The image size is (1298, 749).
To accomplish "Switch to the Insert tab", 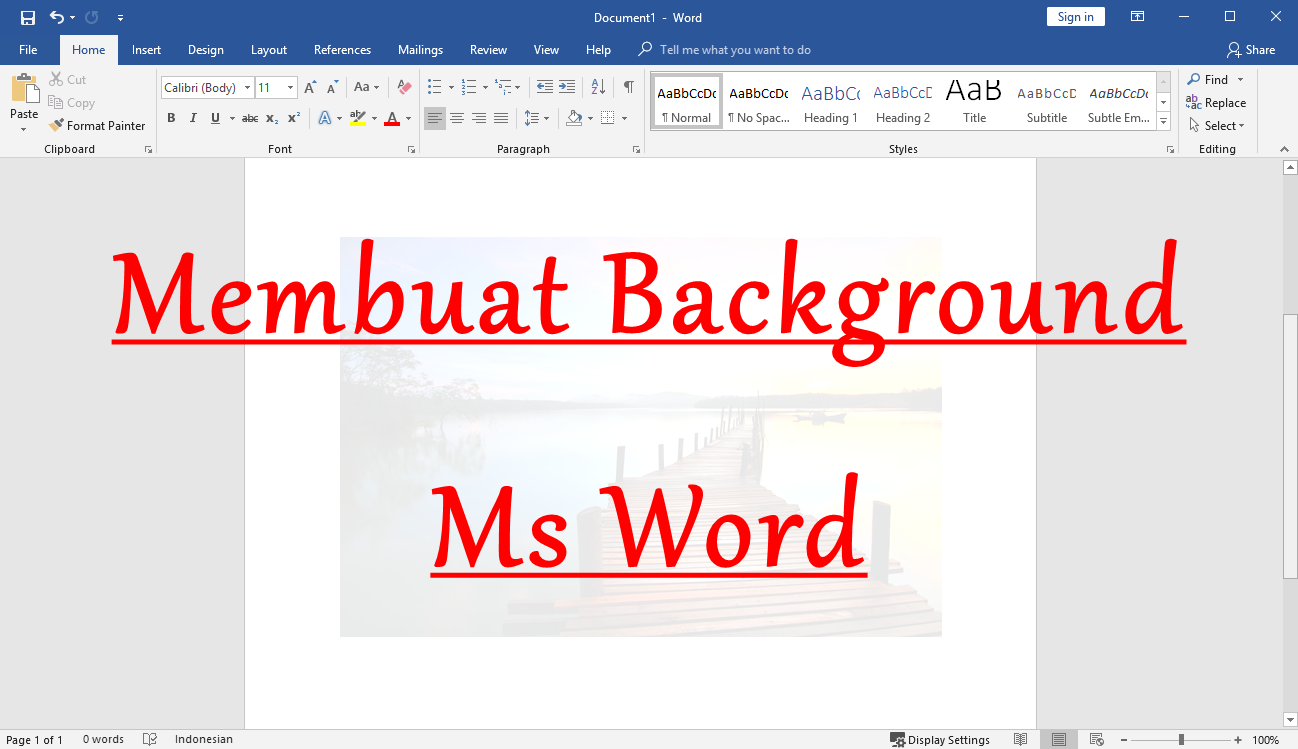I will click(146, 49).
